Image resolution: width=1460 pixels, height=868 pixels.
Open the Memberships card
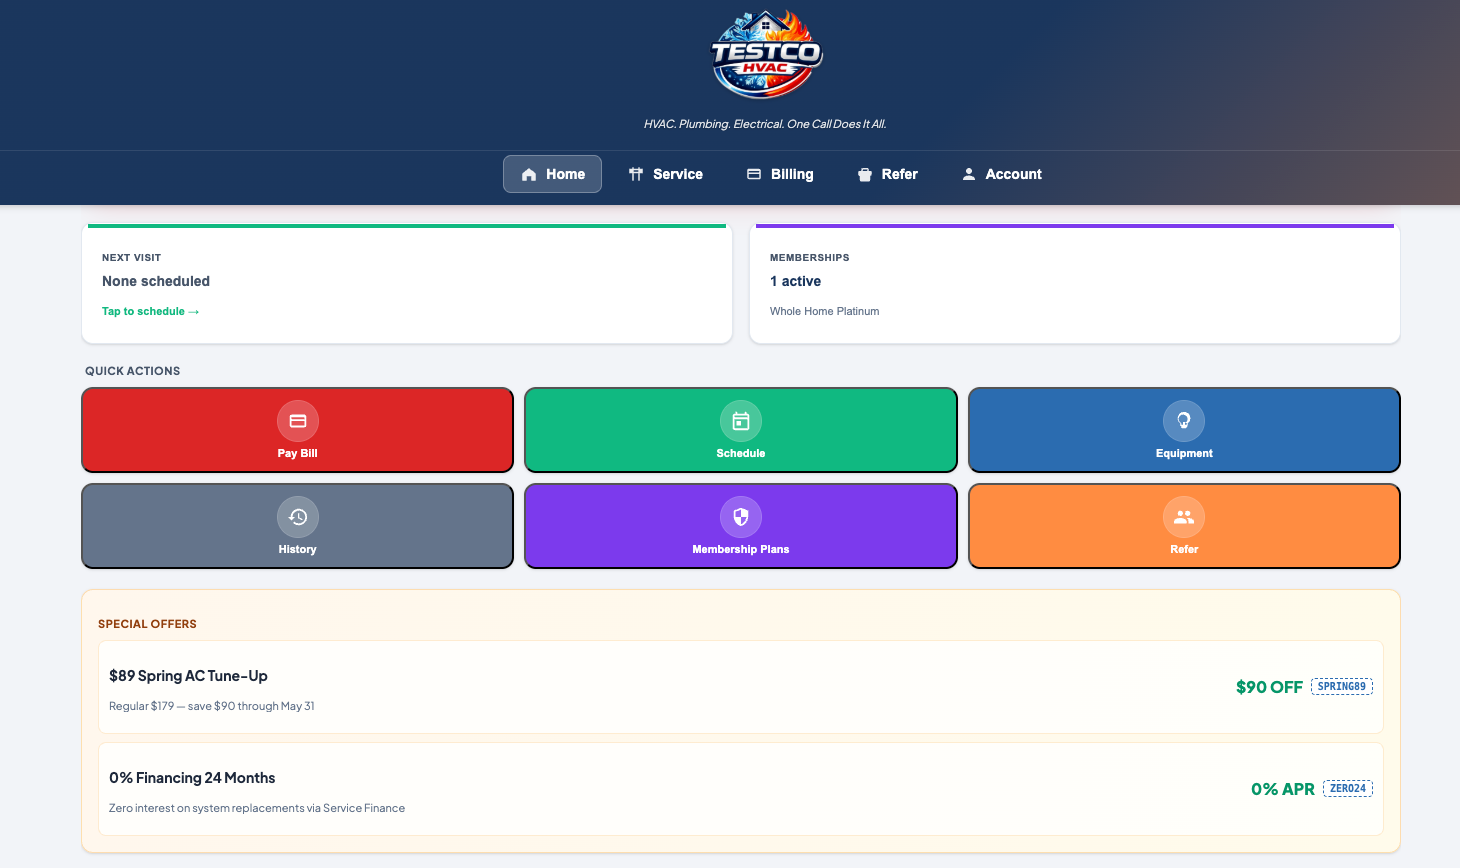pos(1075,284)
